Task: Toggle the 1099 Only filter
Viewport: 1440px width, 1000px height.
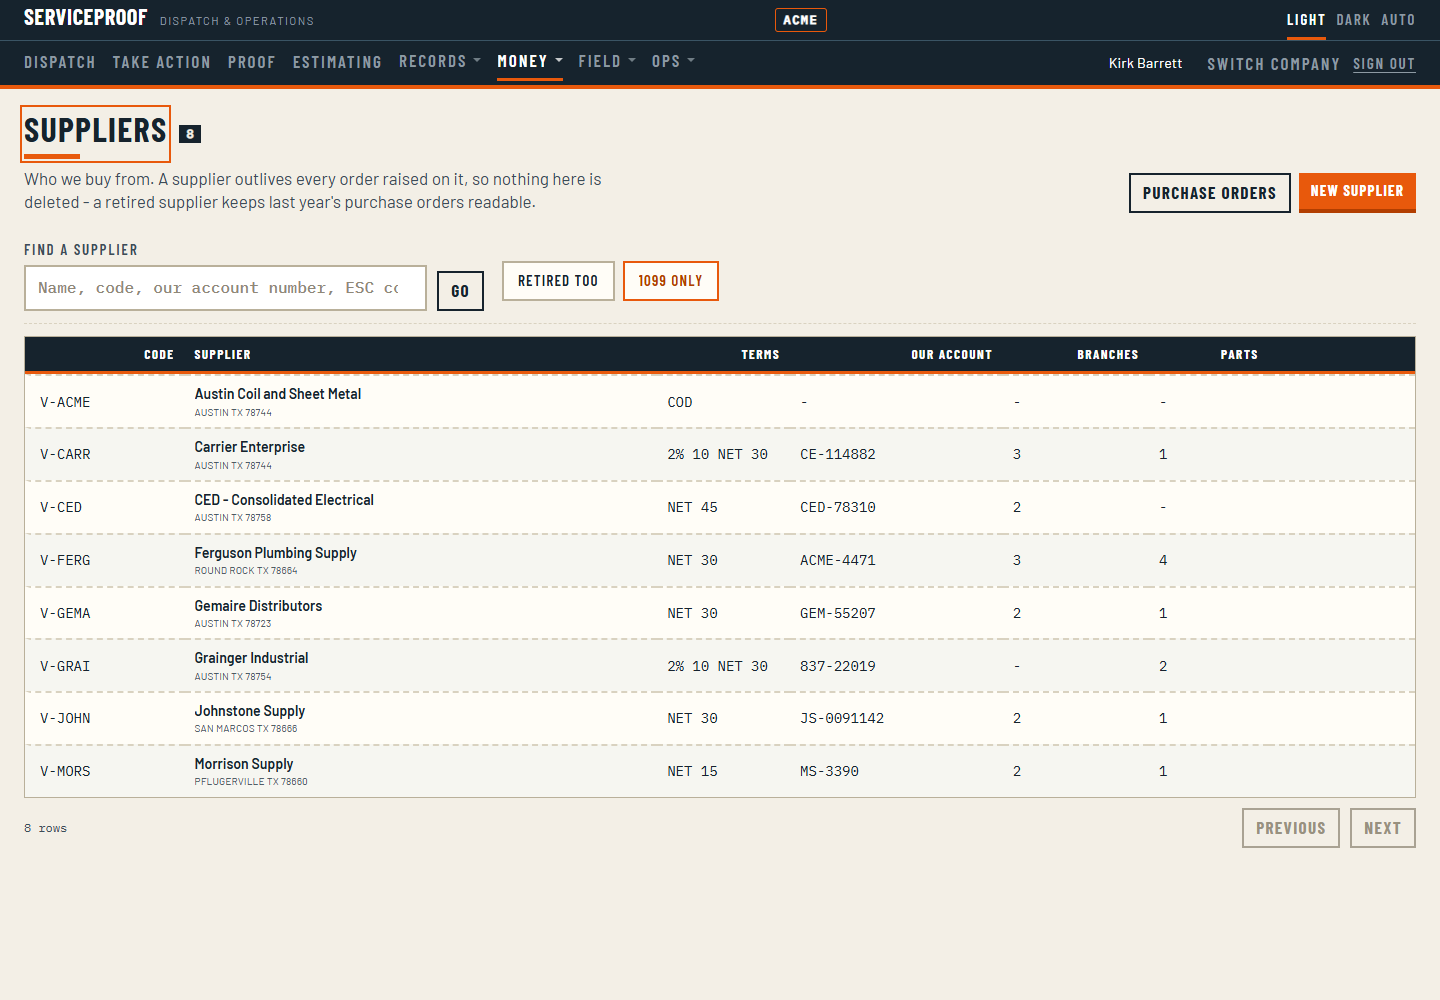Action: (671, 281)
